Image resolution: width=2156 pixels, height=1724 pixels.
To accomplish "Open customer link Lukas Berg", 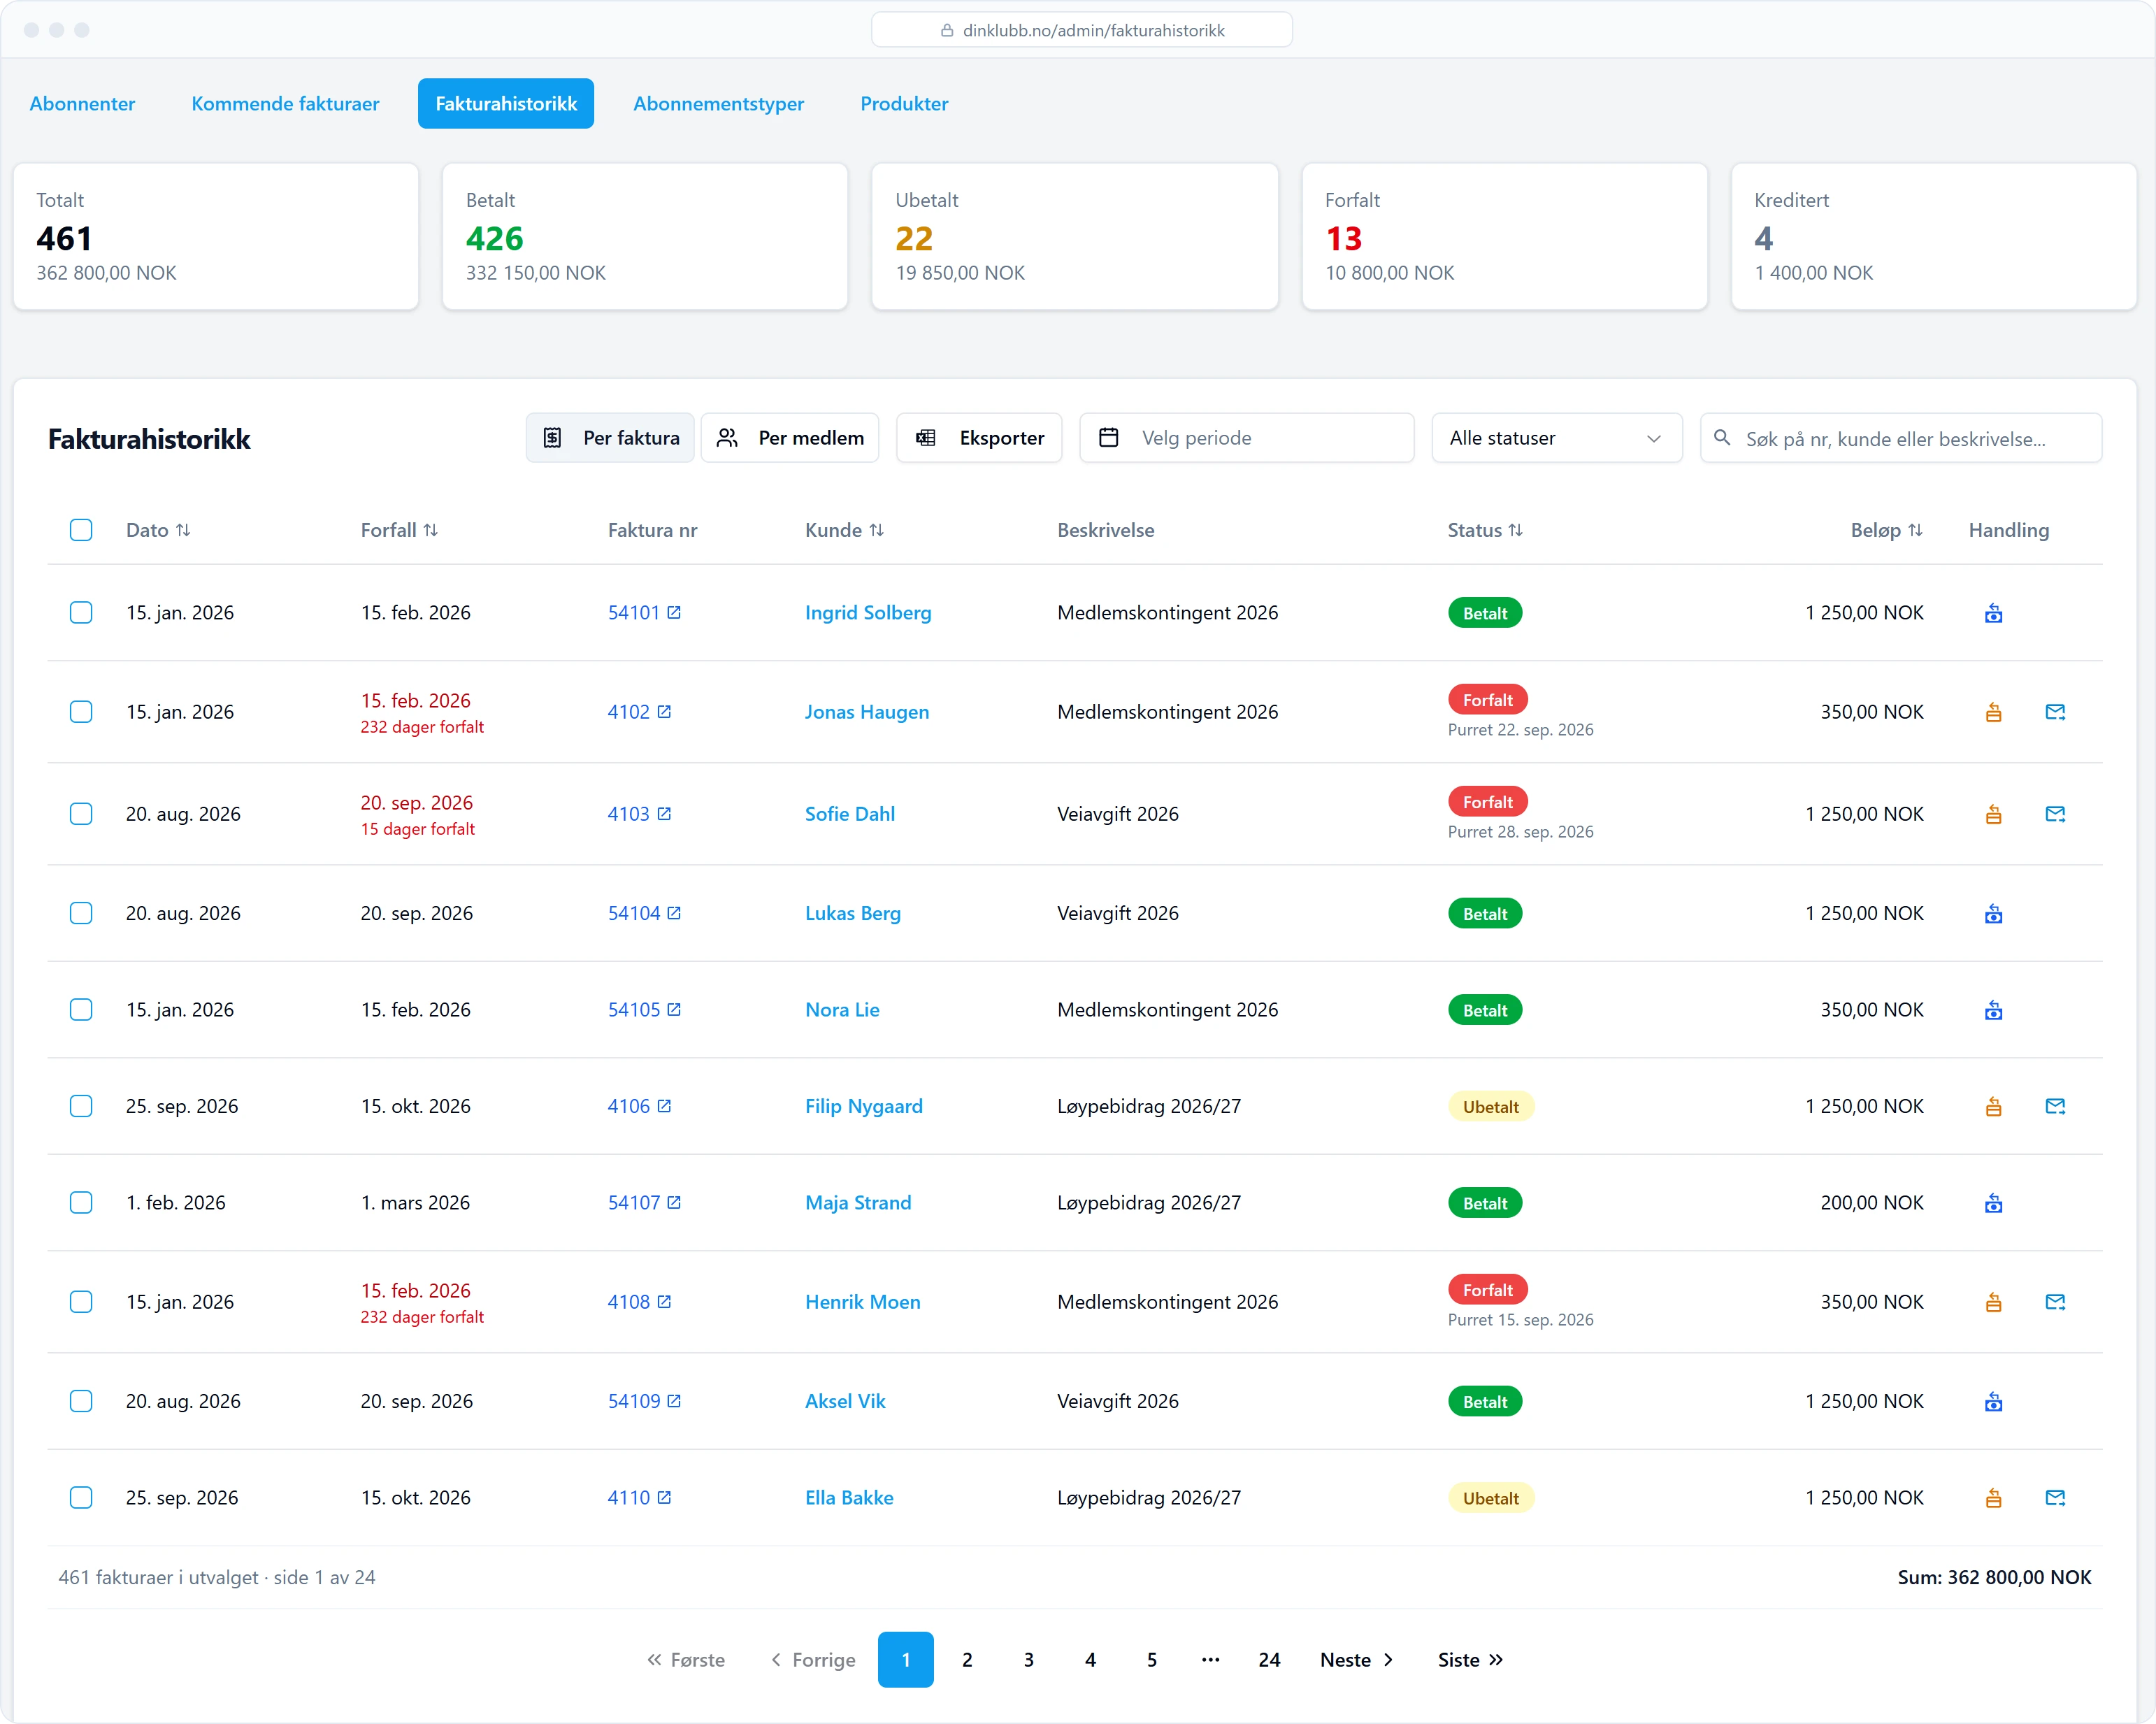I will click(x=853, y=913).
